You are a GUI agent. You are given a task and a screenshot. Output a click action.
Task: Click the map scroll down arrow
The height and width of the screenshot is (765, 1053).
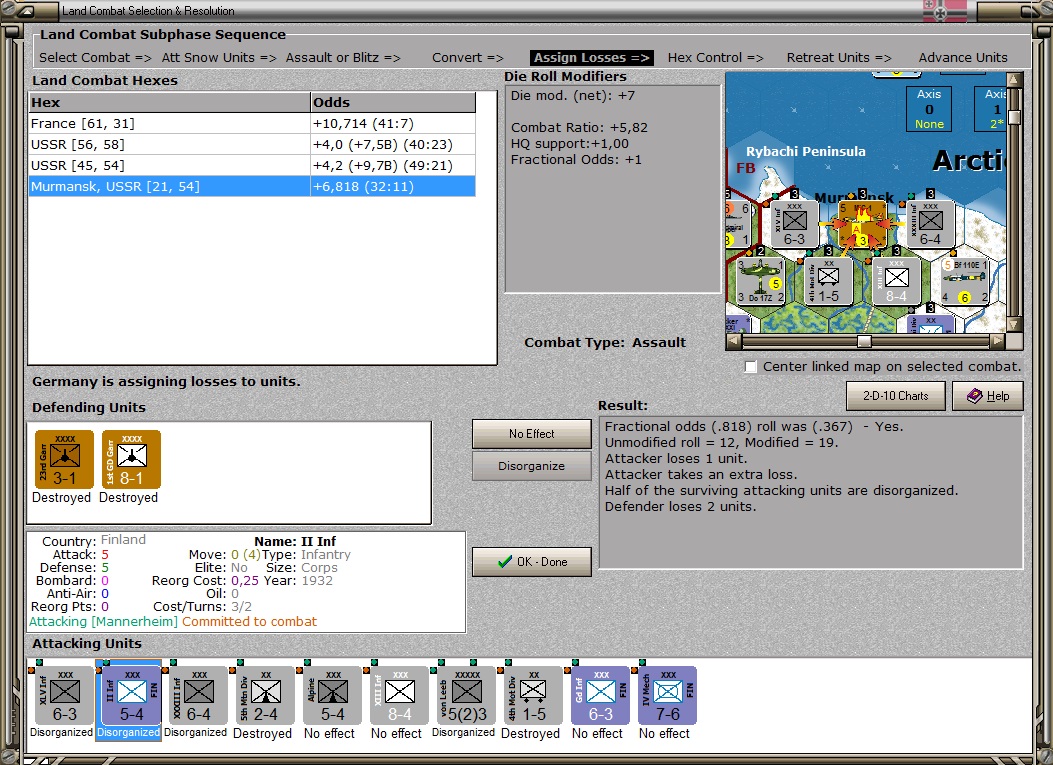click(1014, 324)
